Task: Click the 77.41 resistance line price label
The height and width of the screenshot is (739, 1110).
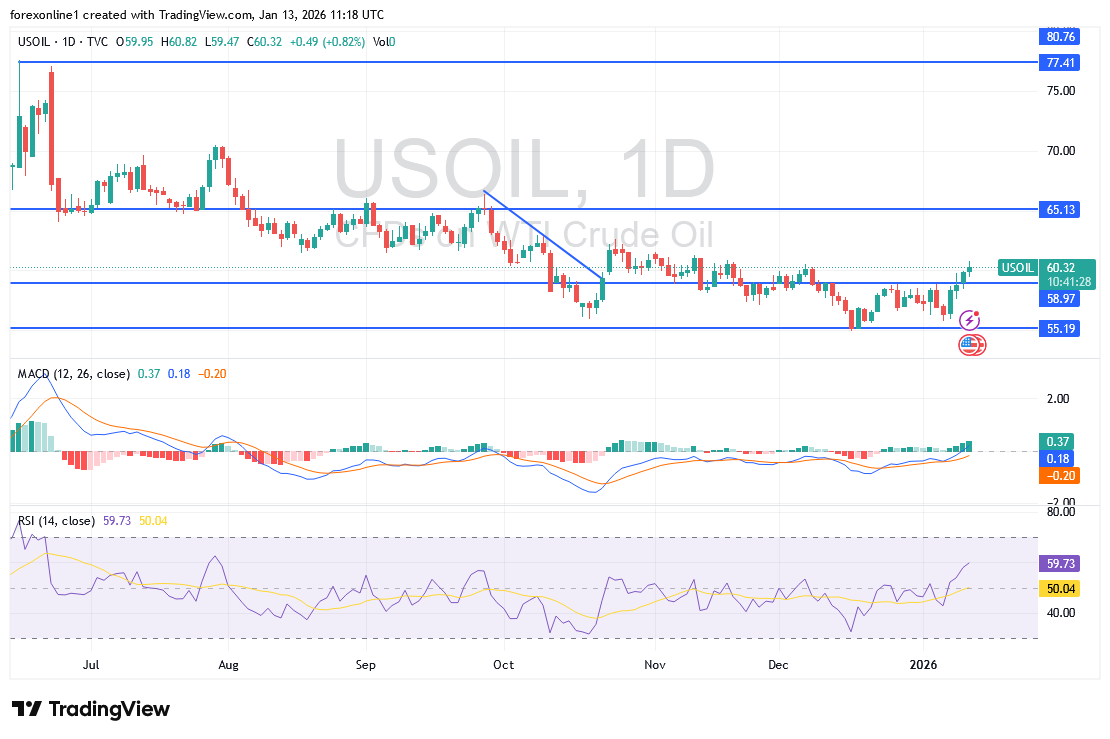Action: [1060, 62]
